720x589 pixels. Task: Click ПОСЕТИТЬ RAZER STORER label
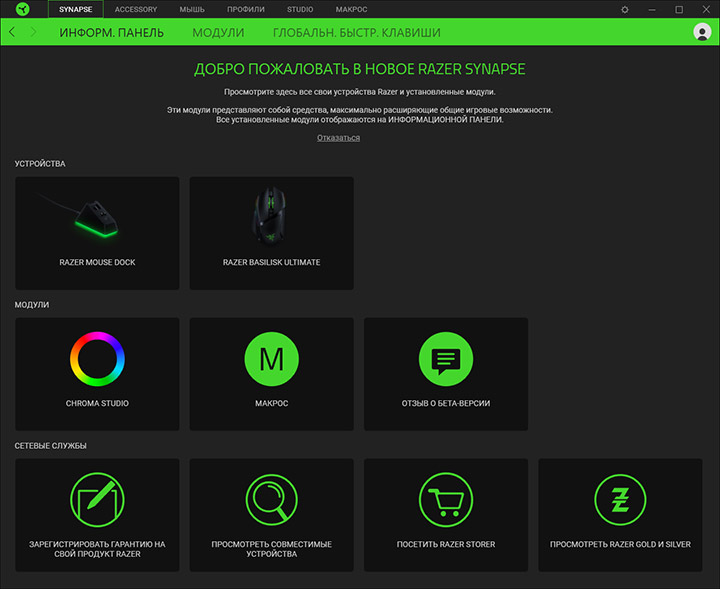coord(446,544)
